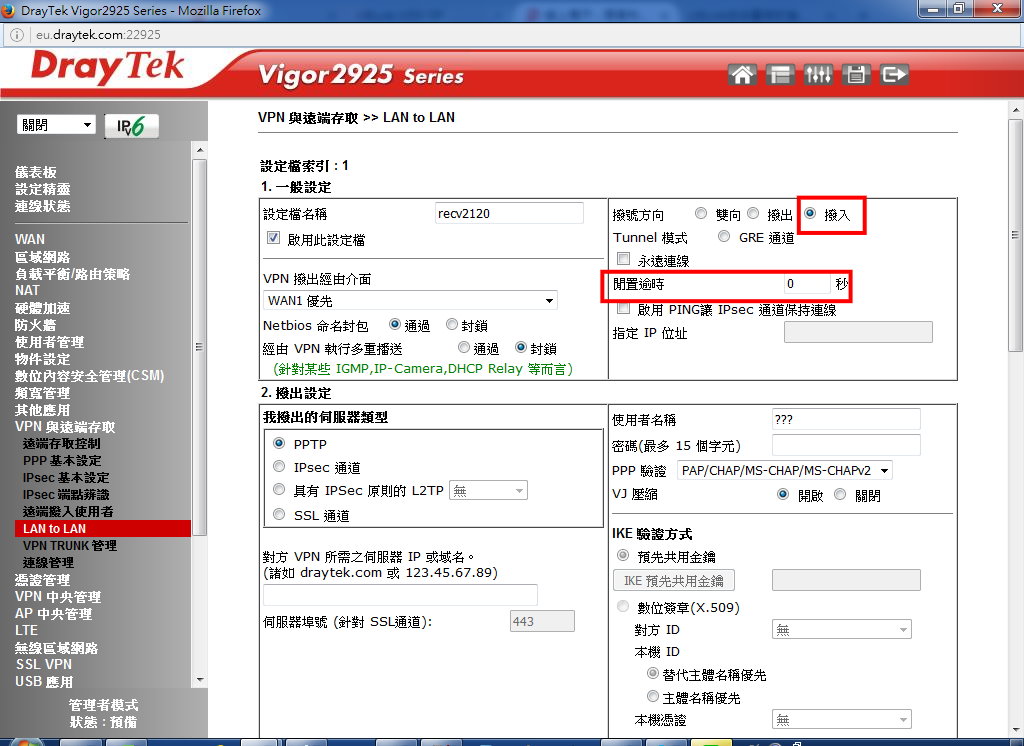Expand the PPP 驗證 dropdown
This screenshot has height=746, width=1024.
(784, 470)
